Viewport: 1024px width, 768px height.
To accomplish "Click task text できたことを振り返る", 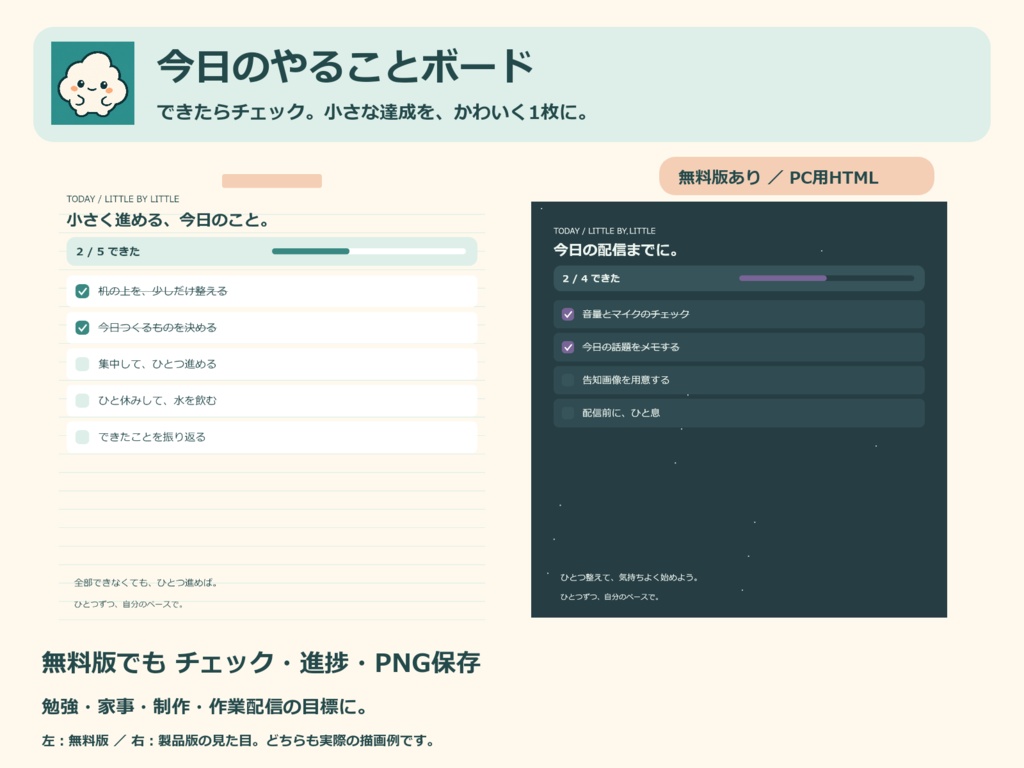I will [152, 437].
